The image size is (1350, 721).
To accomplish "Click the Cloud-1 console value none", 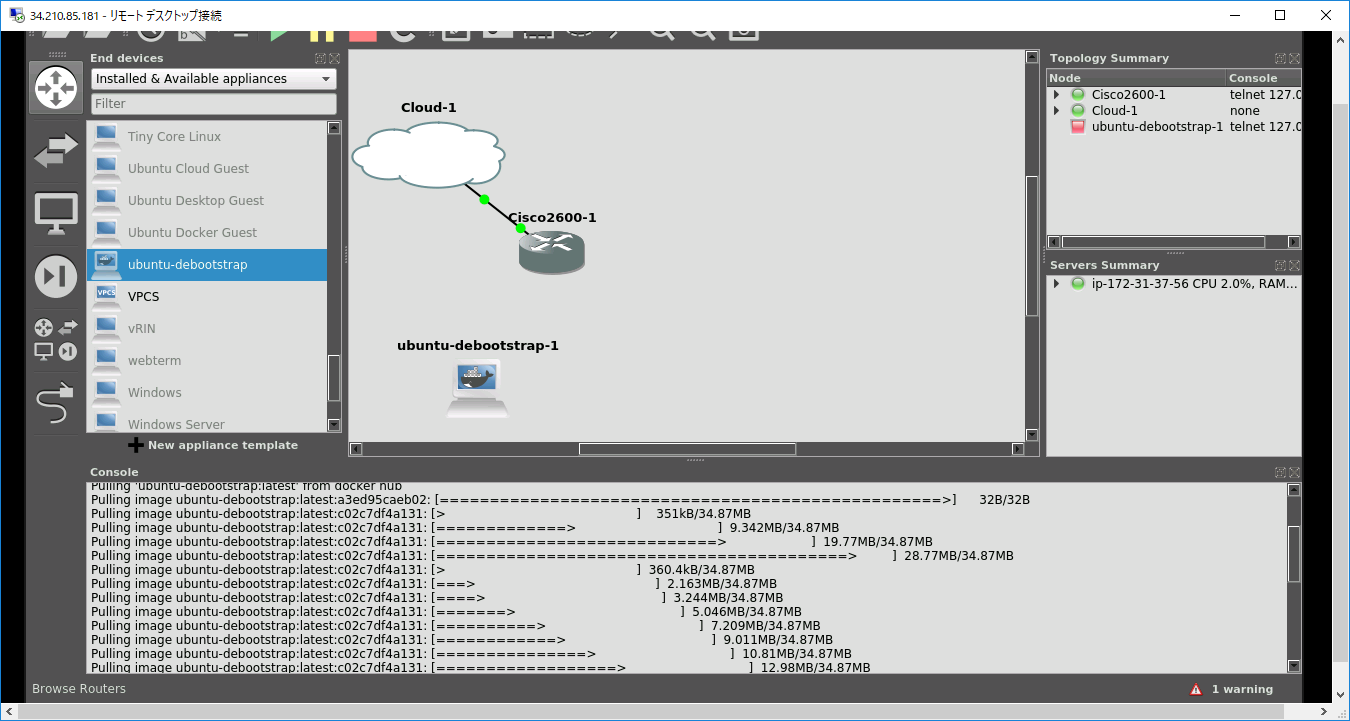I will 1244,111.
